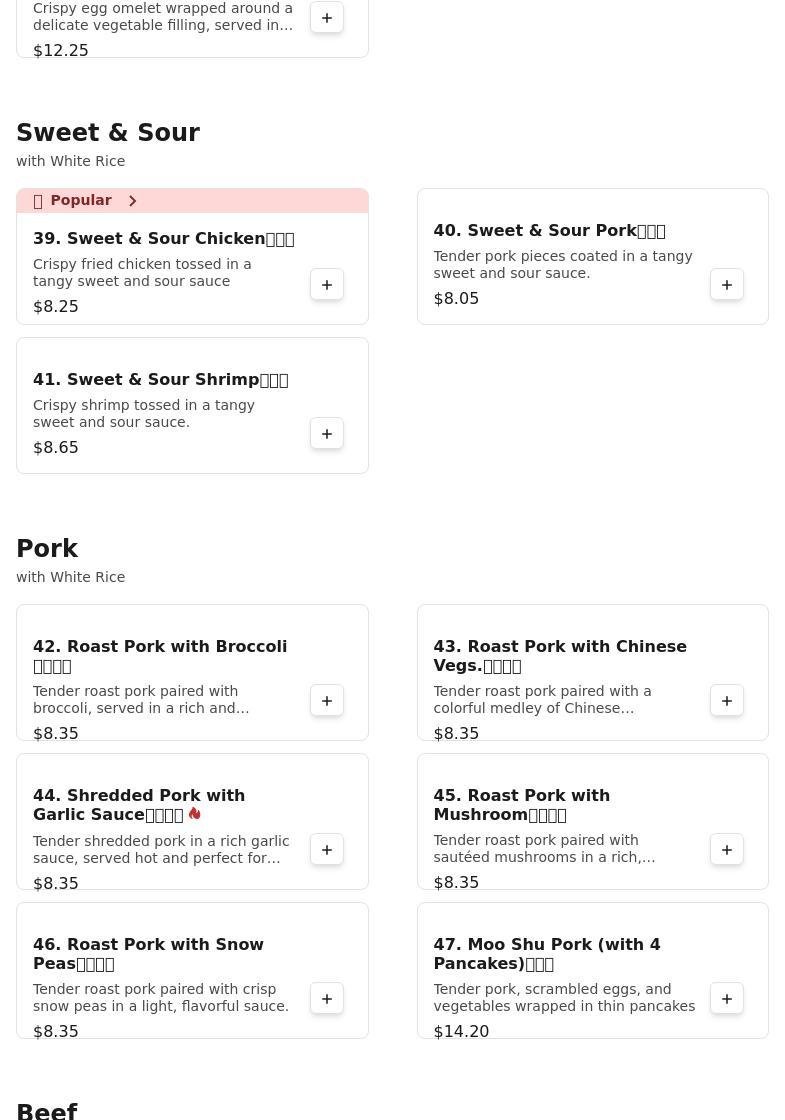Click the spicy flame icon on item 44
This screenshot has height=1120, width=785.
pyautogui.click(x=194, y=814)
